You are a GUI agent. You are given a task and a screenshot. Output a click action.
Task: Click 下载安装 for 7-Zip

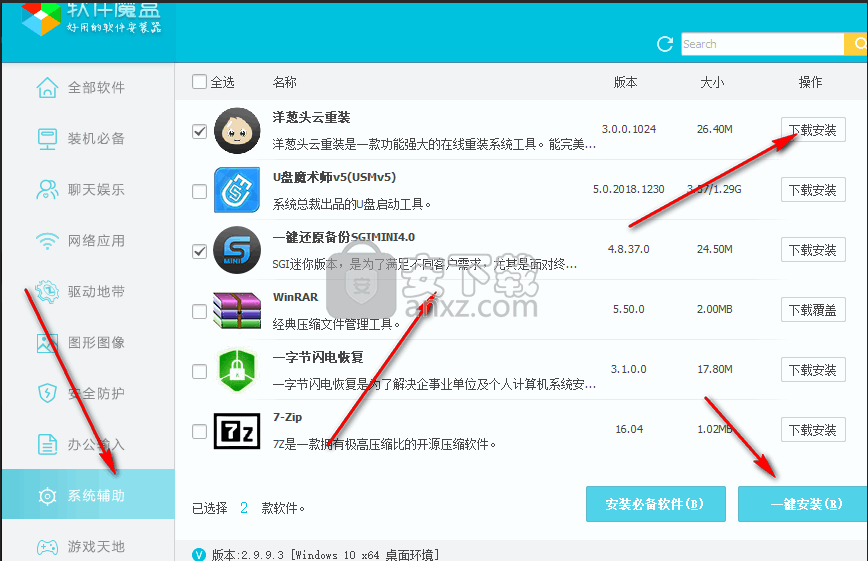(x=813, y=430)
